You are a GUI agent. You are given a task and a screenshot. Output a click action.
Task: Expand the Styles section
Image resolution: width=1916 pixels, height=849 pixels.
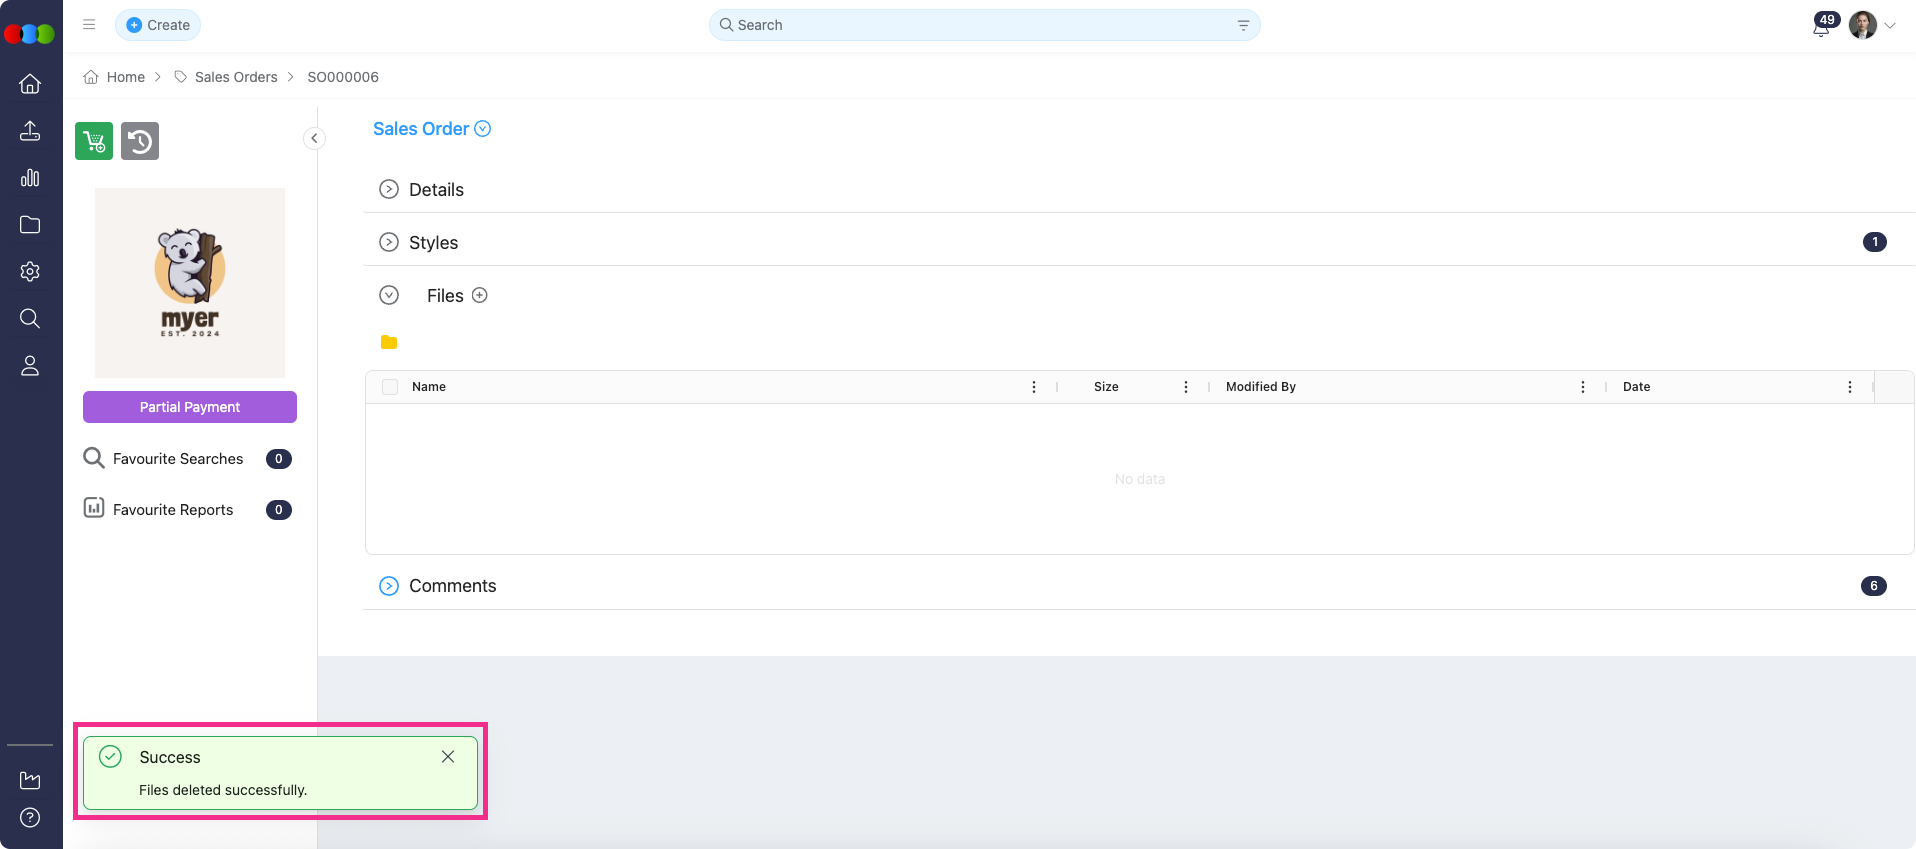pos(389,243)
